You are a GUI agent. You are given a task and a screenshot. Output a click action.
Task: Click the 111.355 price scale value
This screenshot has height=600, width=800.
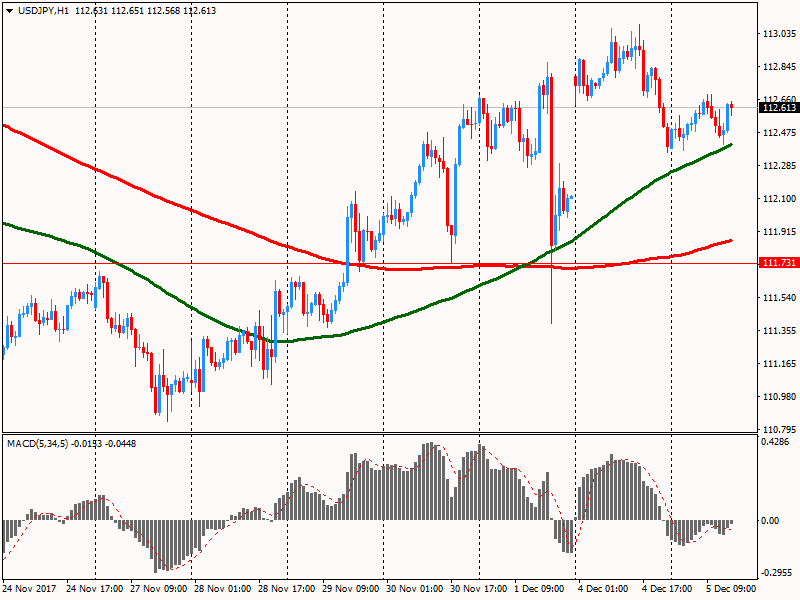779,331
